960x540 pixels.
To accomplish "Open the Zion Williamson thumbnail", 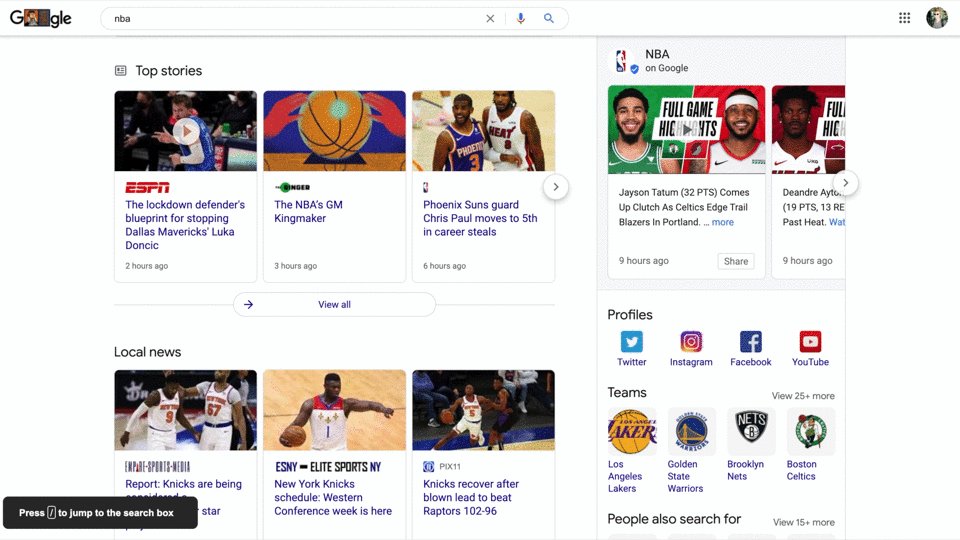I will click(334, 410).
